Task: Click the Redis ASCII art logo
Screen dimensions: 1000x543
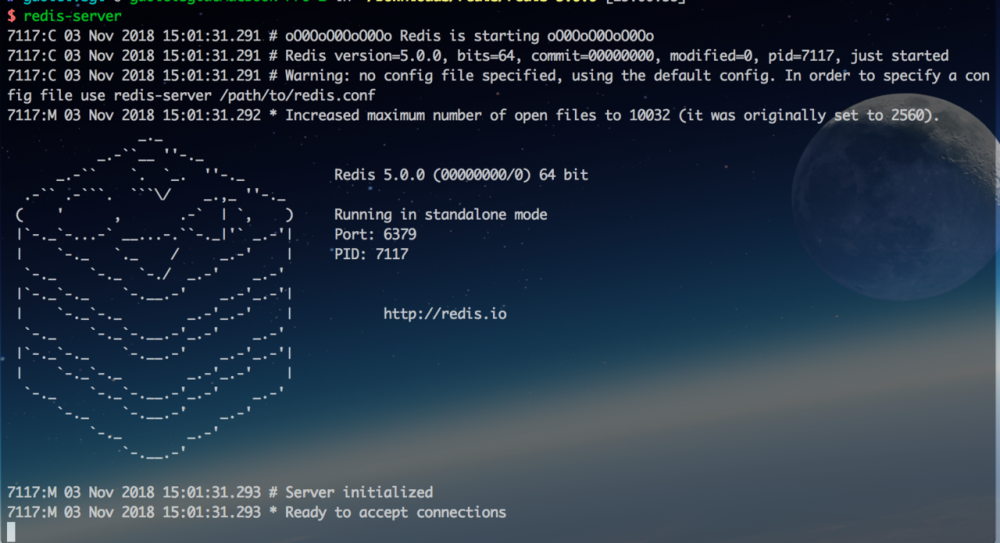Action: pyautogui.click(x=154, y=297)
